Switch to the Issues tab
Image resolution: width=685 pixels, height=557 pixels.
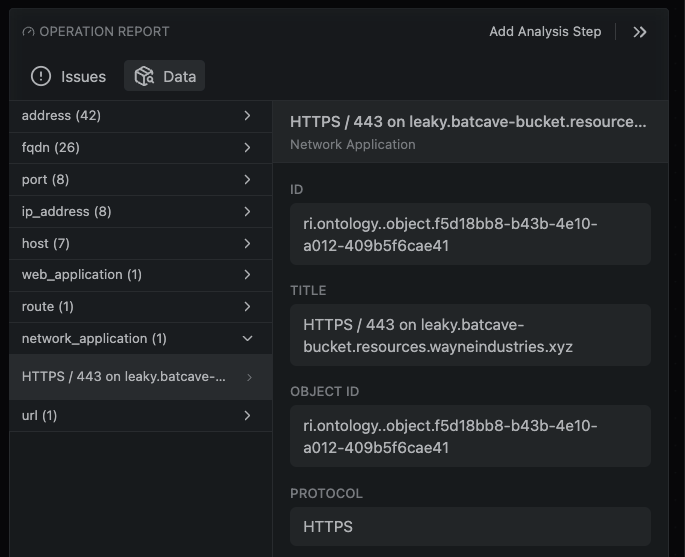point(69,76)
